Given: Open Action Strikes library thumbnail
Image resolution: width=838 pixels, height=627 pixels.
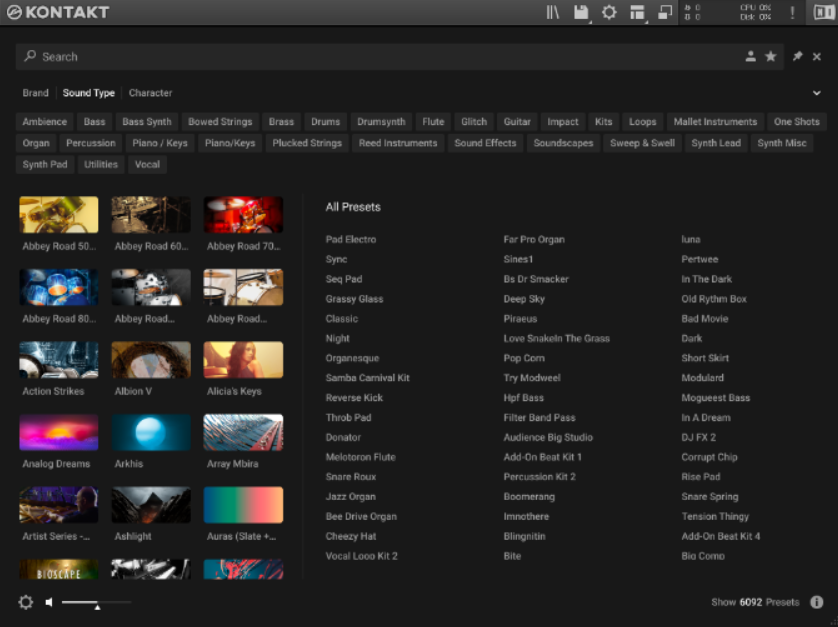Looking at the screenshot, I should point(59,360).
